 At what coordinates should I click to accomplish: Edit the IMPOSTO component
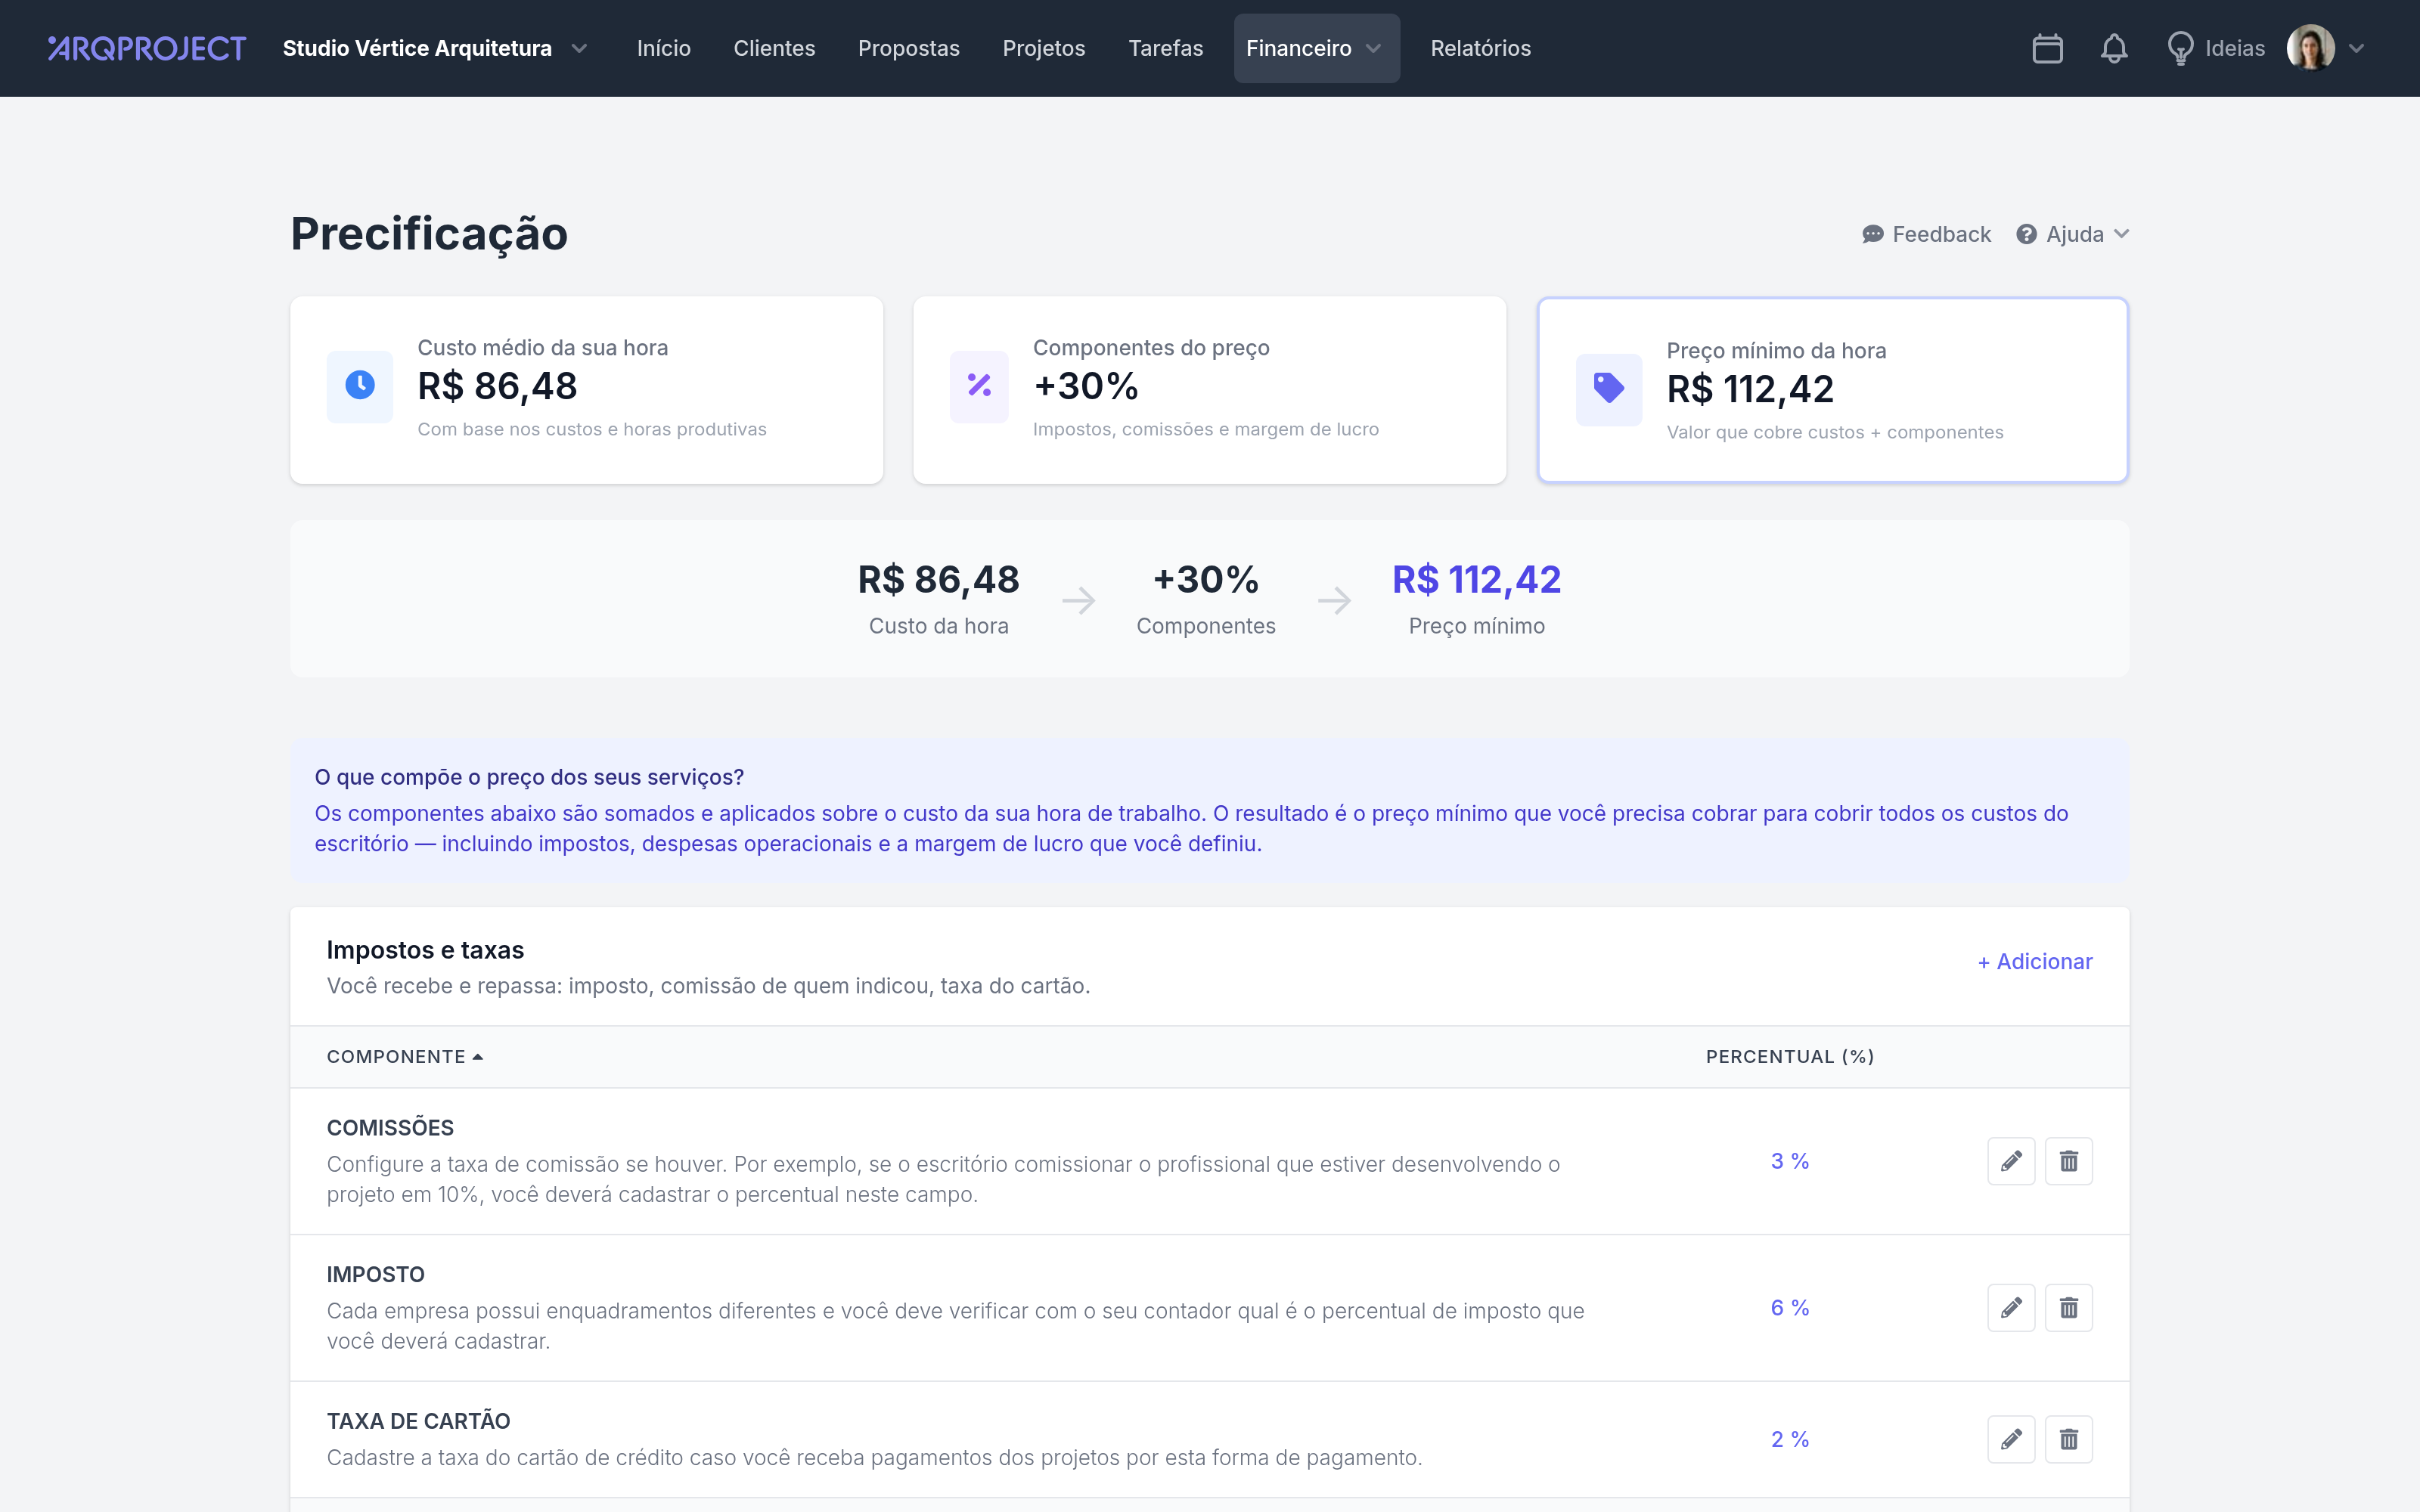point(2011,1308)
